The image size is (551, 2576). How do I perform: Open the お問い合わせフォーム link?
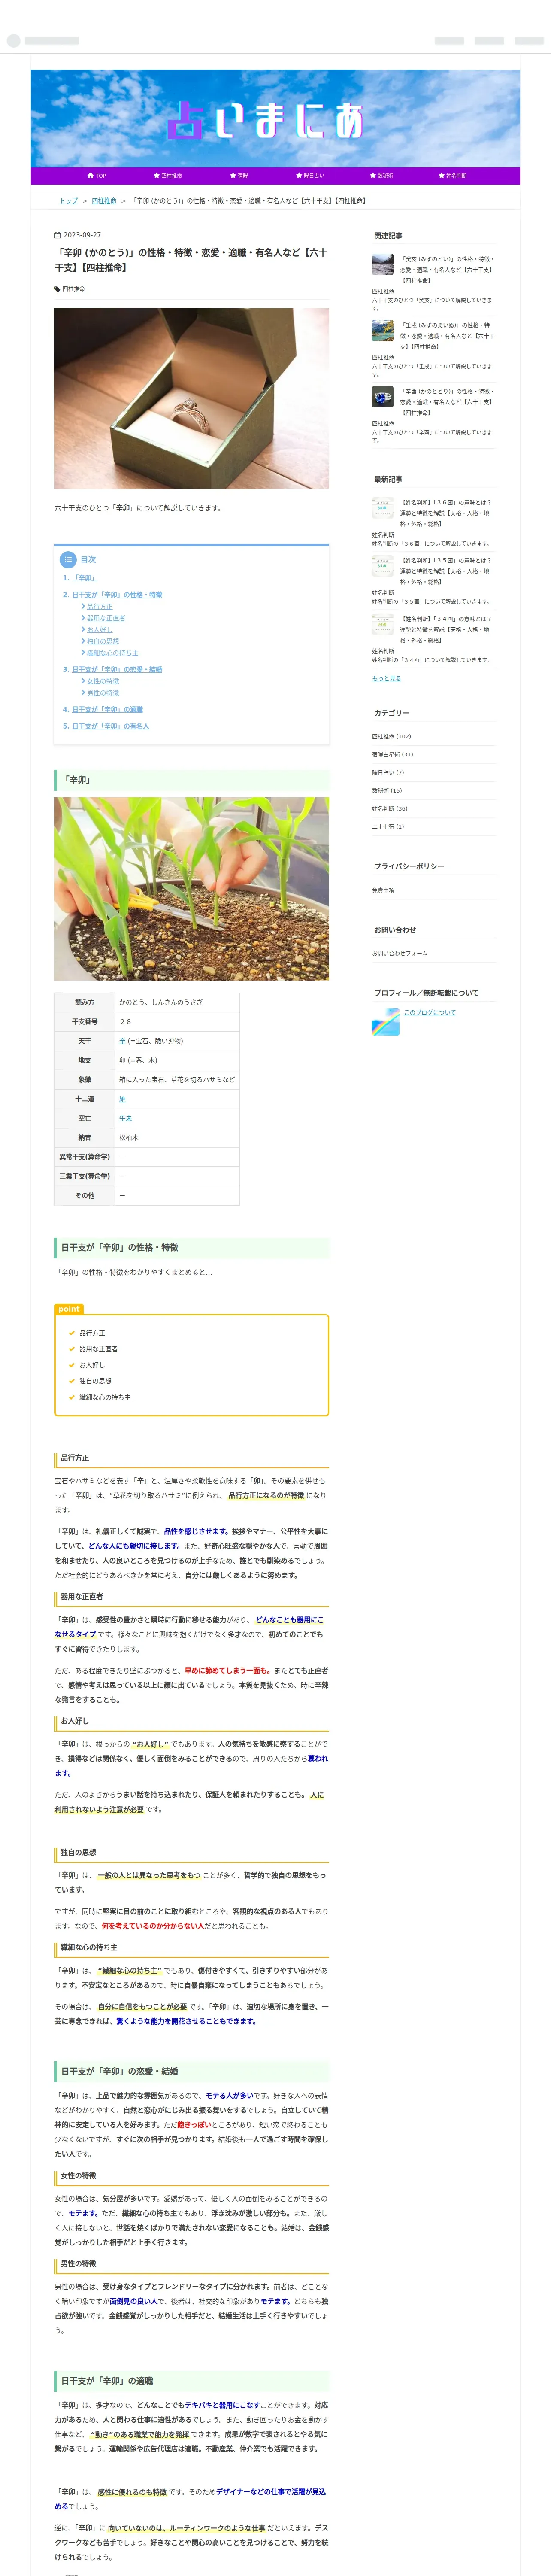pyautogui.click(x=399, y=953)
